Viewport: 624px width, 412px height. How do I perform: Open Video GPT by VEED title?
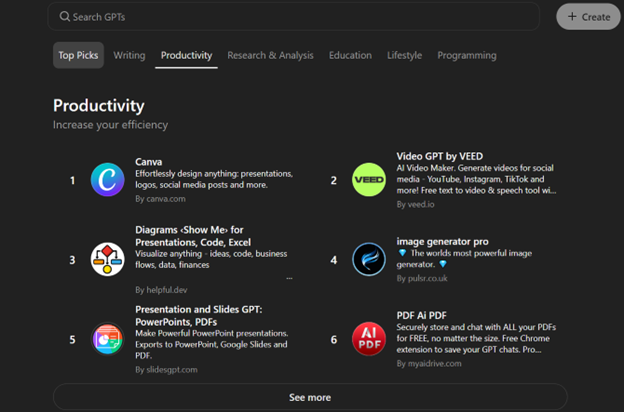(x=440, y=156)
